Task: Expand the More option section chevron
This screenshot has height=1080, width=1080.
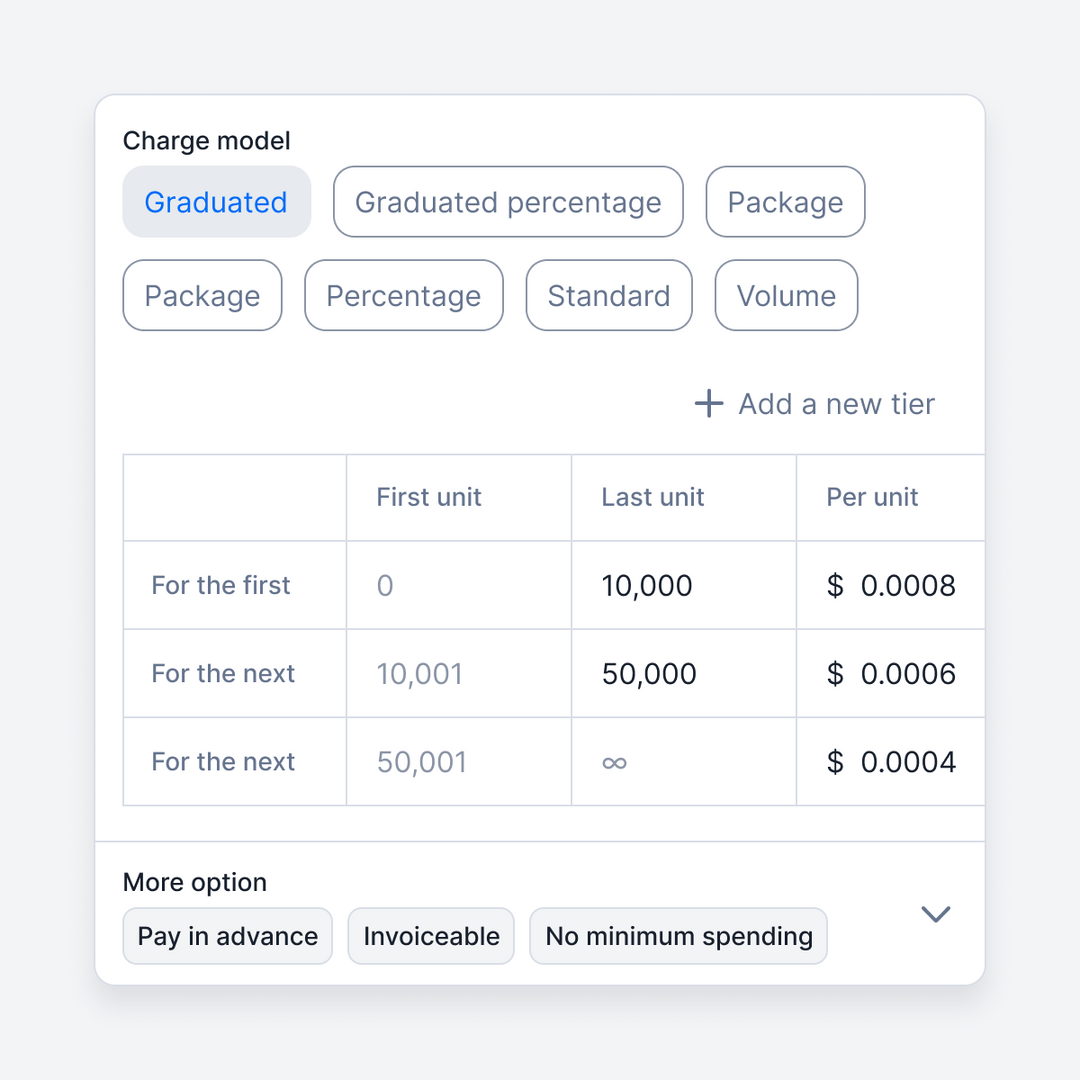Action: pos(936,914)
